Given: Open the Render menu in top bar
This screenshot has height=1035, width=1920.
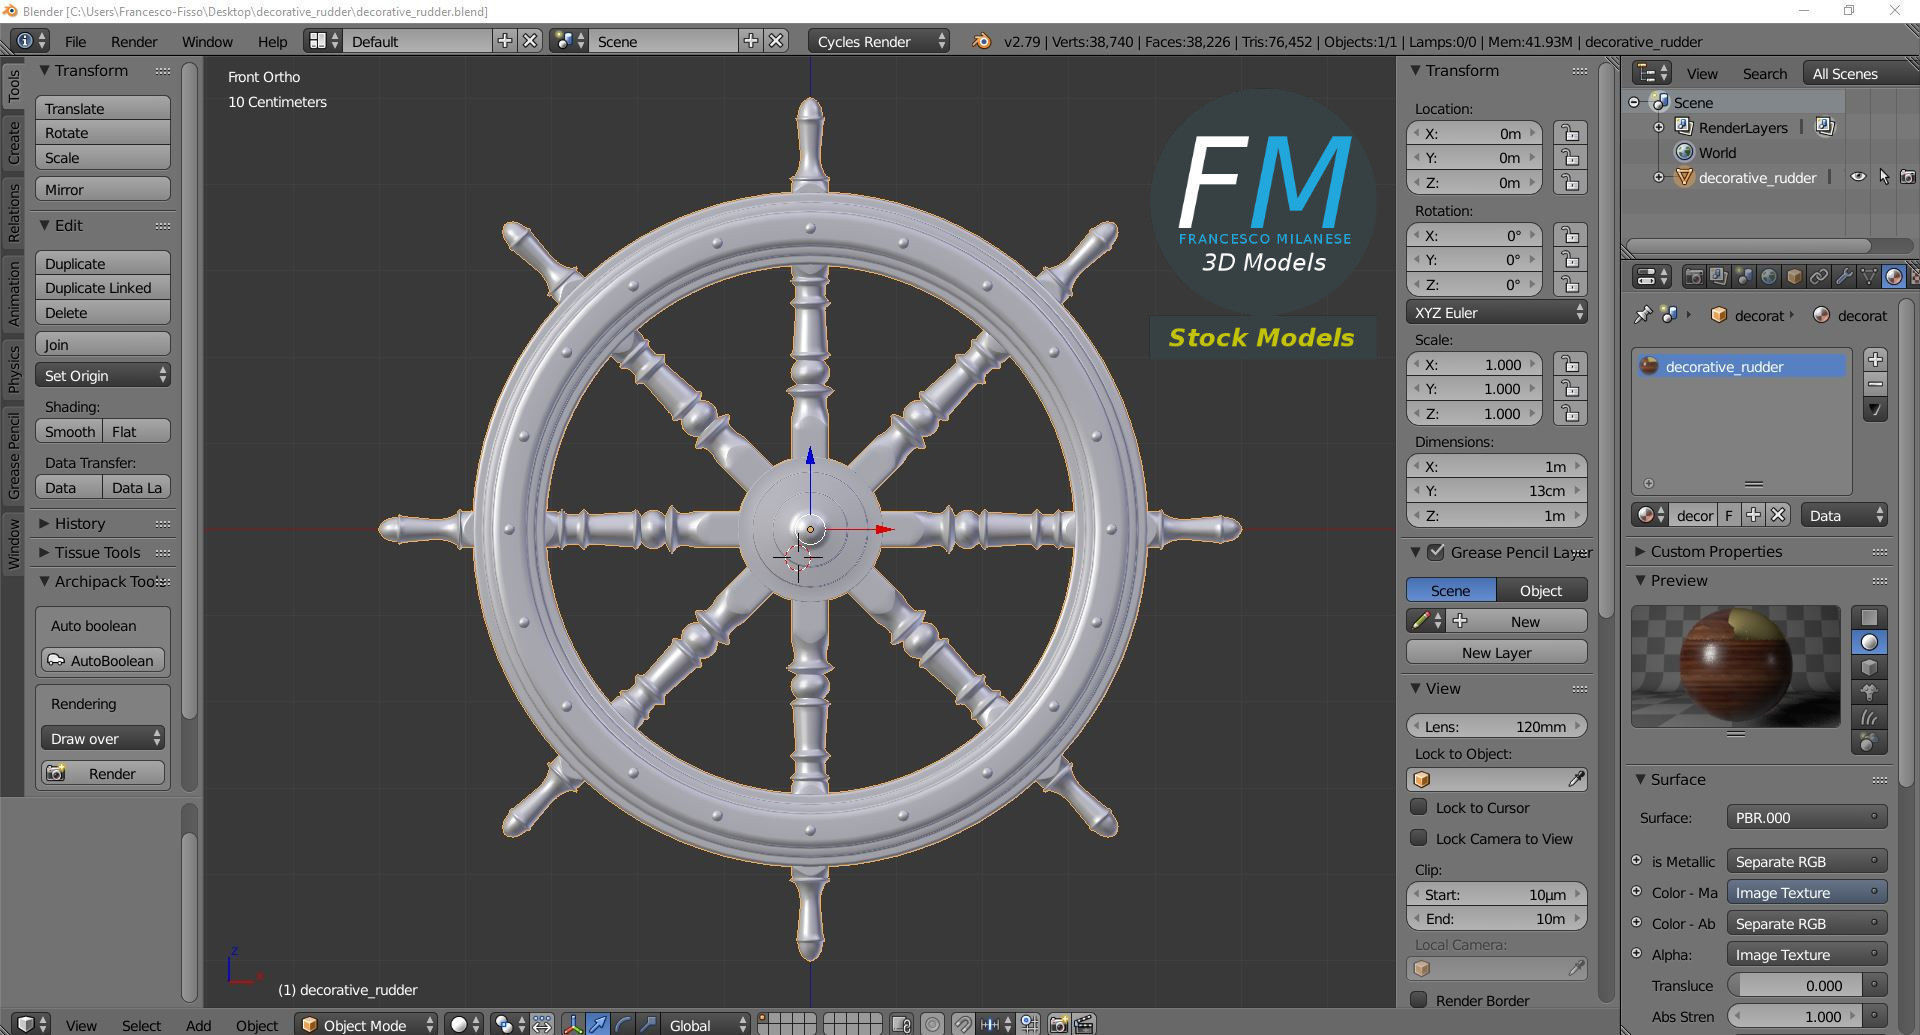Looking at the screenshot, I should [134, 42].
